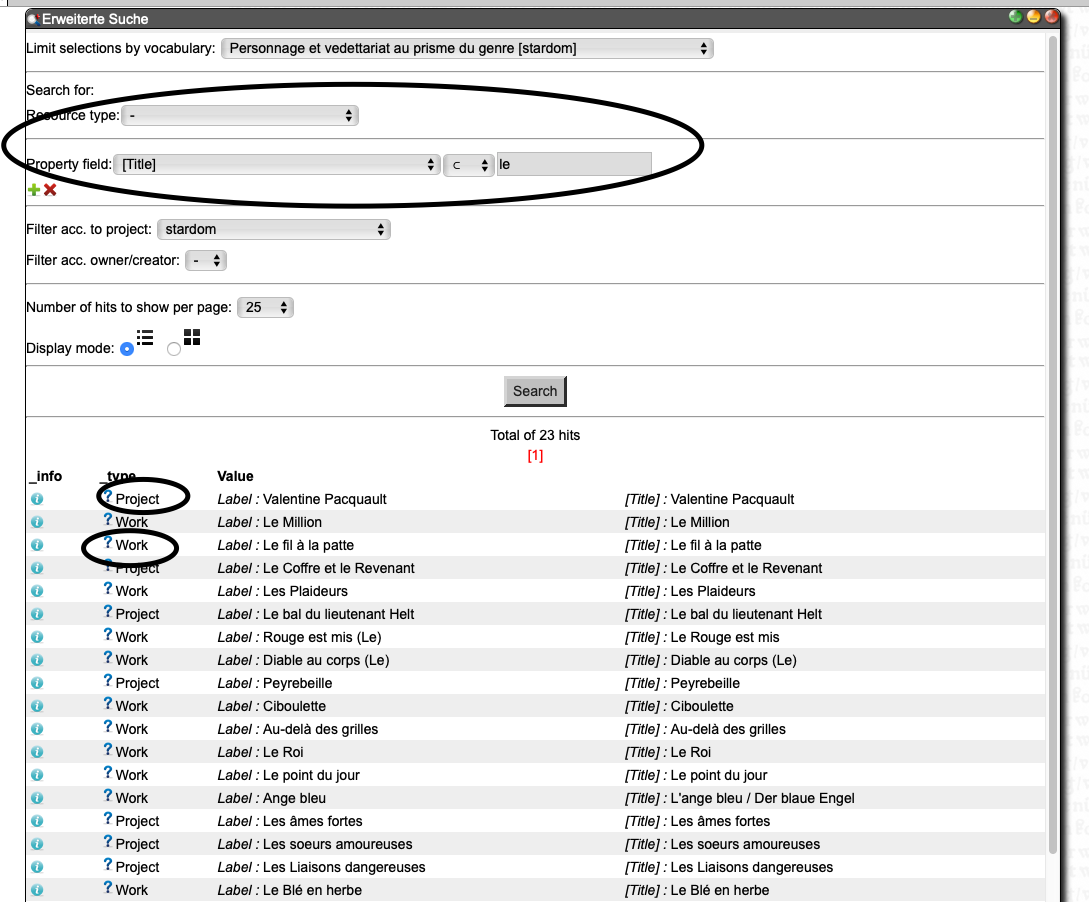Viewport: 1089px width, 902px height.
Task: Click the label 'Le Blé en herbe'
Action: pos(312,890)
